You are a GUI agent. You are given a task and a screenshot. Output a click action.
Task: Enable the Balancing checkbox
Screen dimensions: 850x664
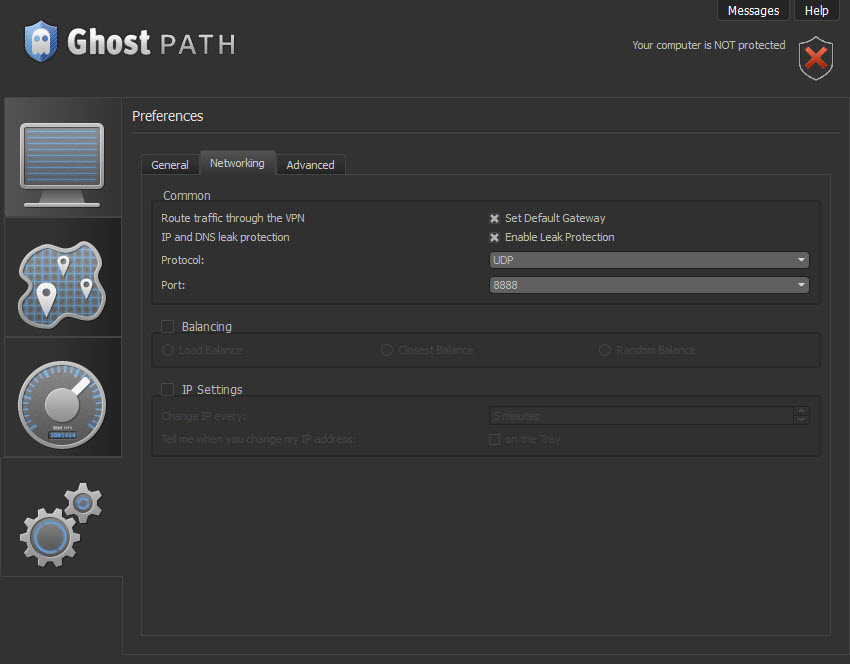coord(168,326)
